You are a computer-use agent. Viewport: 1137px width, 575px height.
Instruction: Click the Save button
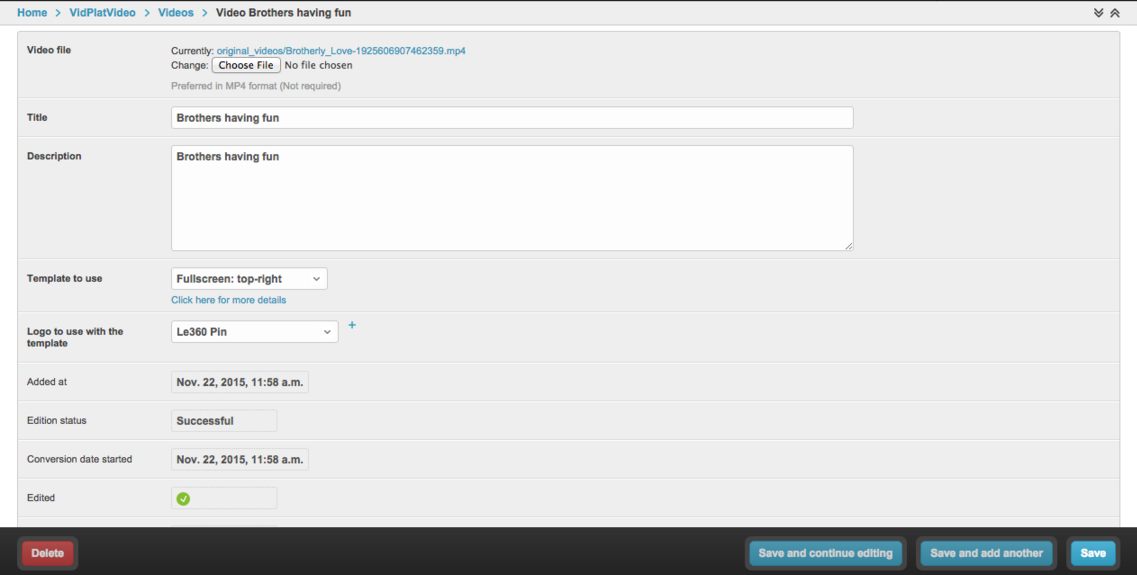(1093, 553)
